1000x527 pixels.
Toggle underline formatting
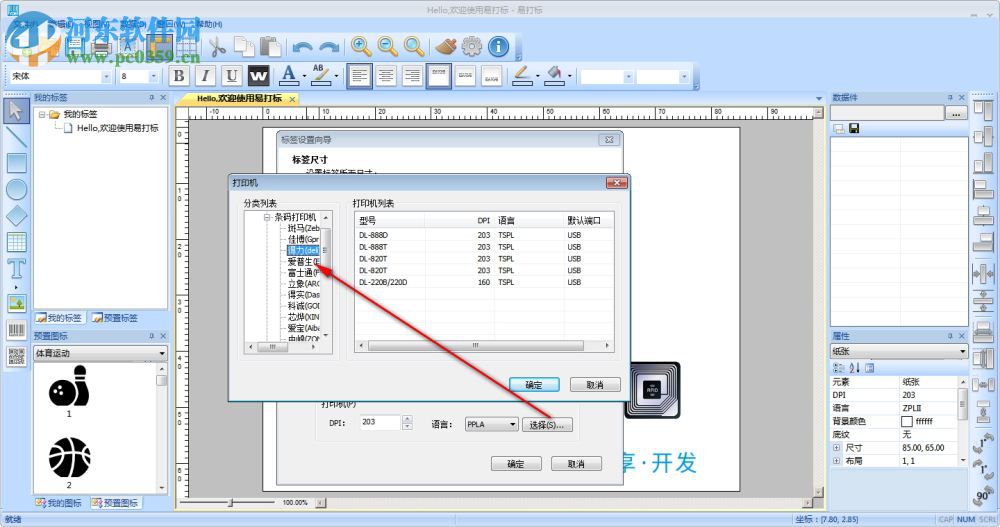(232, 76)
